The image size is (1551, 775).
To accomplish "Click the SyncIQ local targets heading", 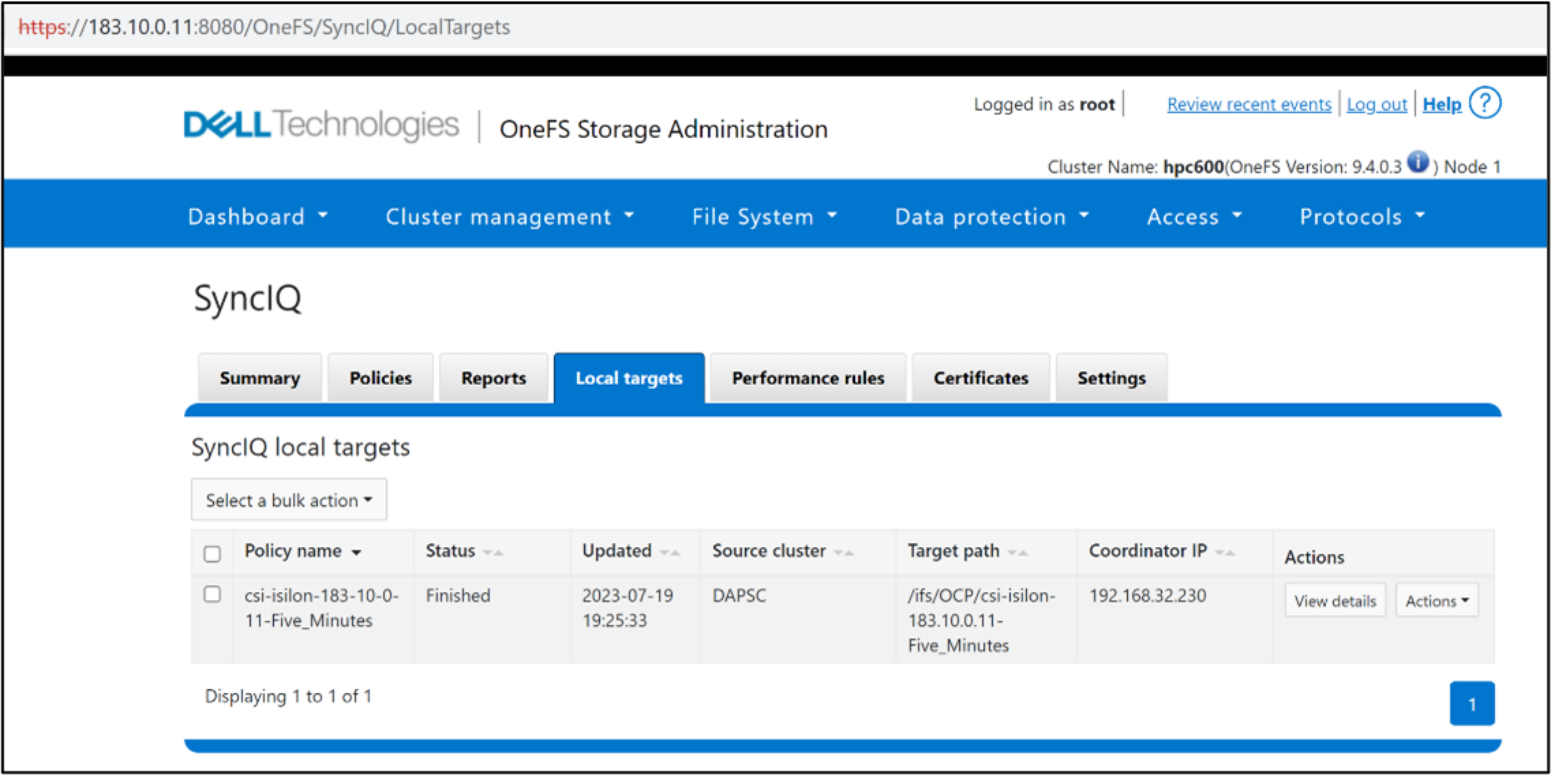I will 301,447.
